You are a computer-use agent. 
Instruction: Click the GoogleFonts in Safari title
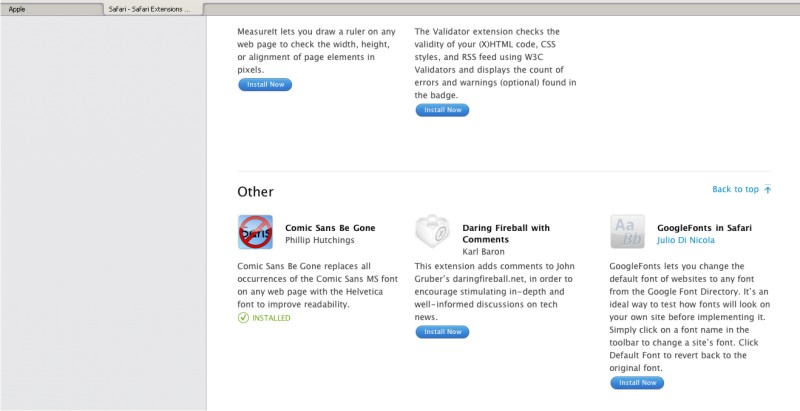pos(704,228)
